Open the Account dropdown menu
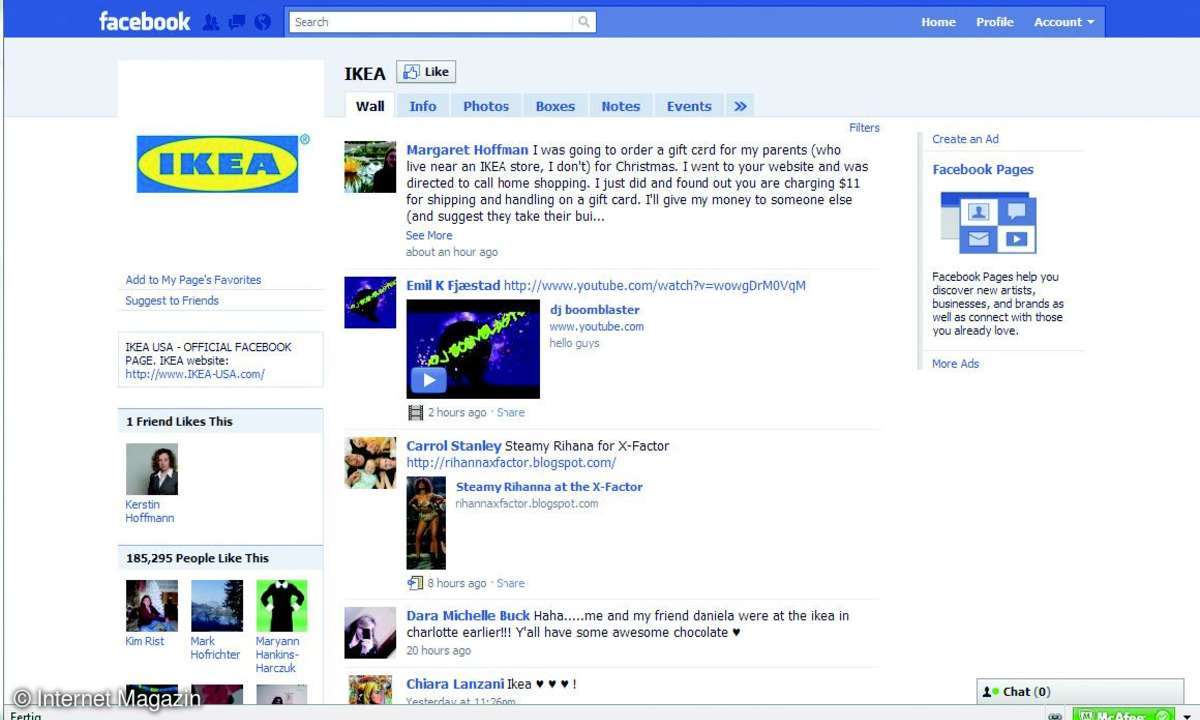The height and width of the screenshot is (720, 1200). (1064, 22)
